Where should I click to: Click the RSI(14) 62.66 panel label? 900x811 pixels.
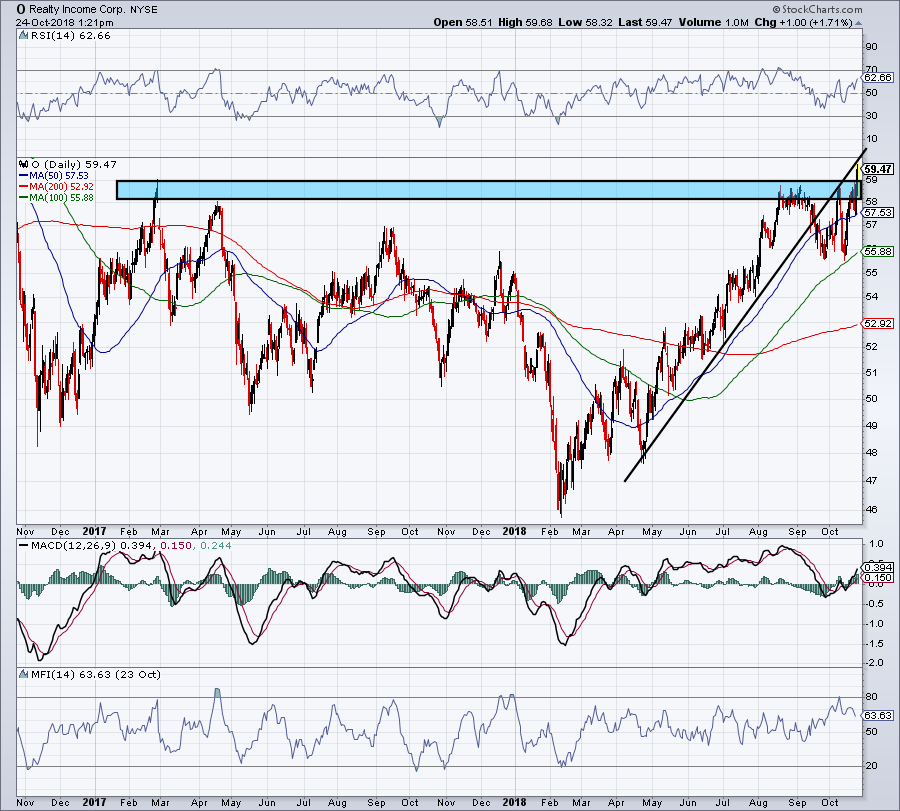tap(71, 36)
